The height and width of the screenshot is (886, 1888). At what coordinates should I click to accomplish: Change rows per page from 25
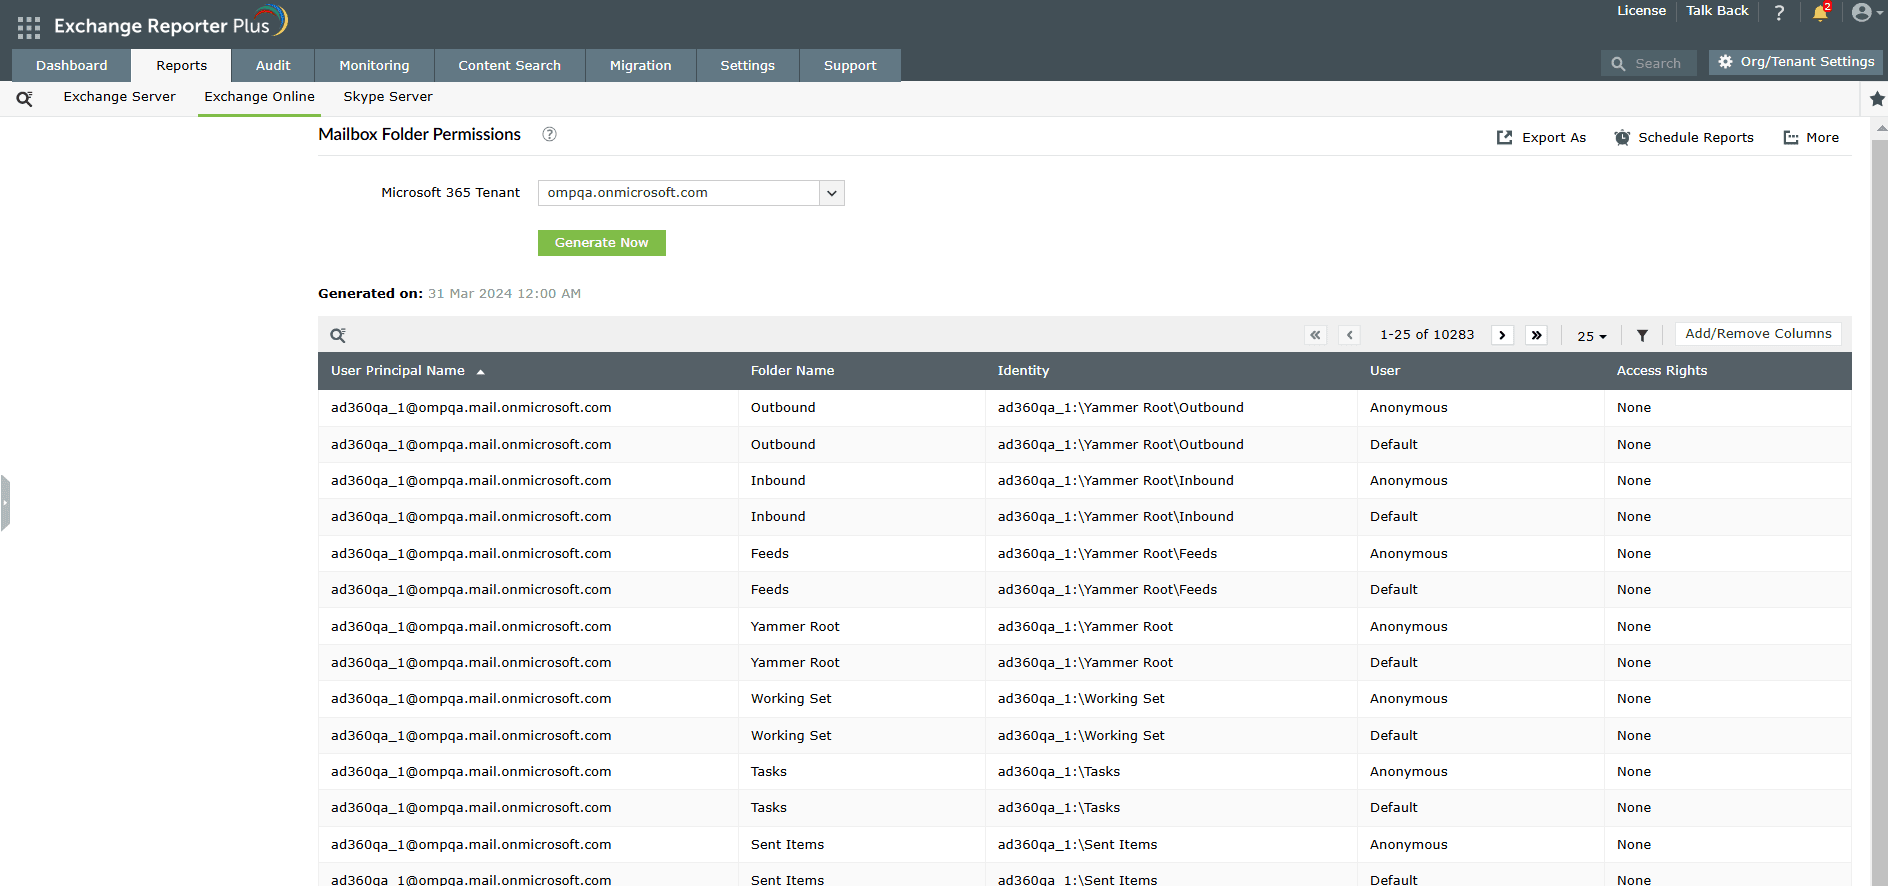click(x=1591, y=336)
